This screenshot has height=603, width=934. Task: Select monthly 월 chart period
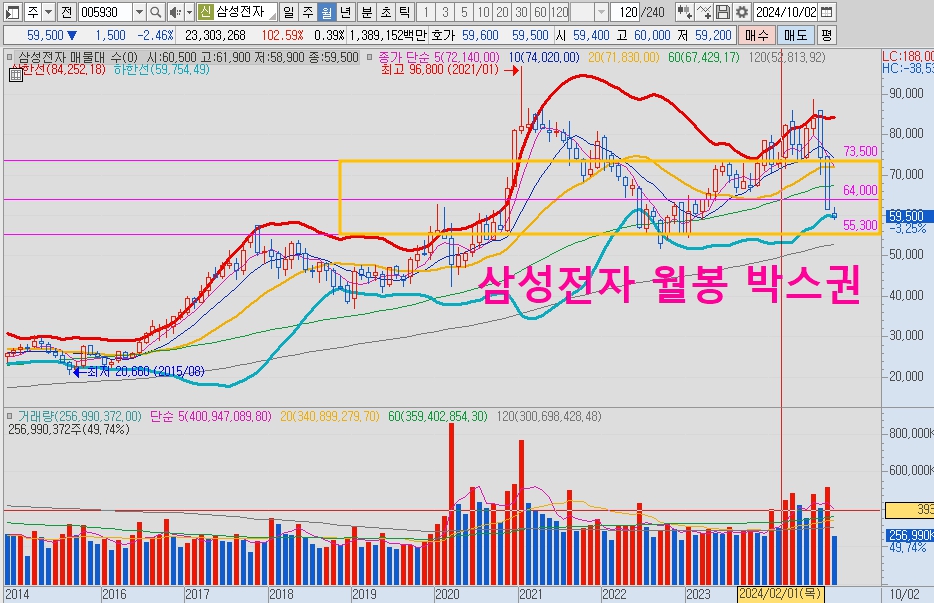326,12
